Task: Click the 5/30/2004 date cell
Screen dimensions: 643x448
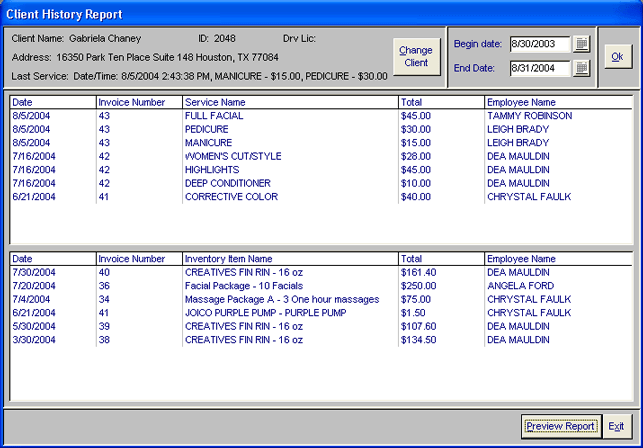Action: [34, 327]
